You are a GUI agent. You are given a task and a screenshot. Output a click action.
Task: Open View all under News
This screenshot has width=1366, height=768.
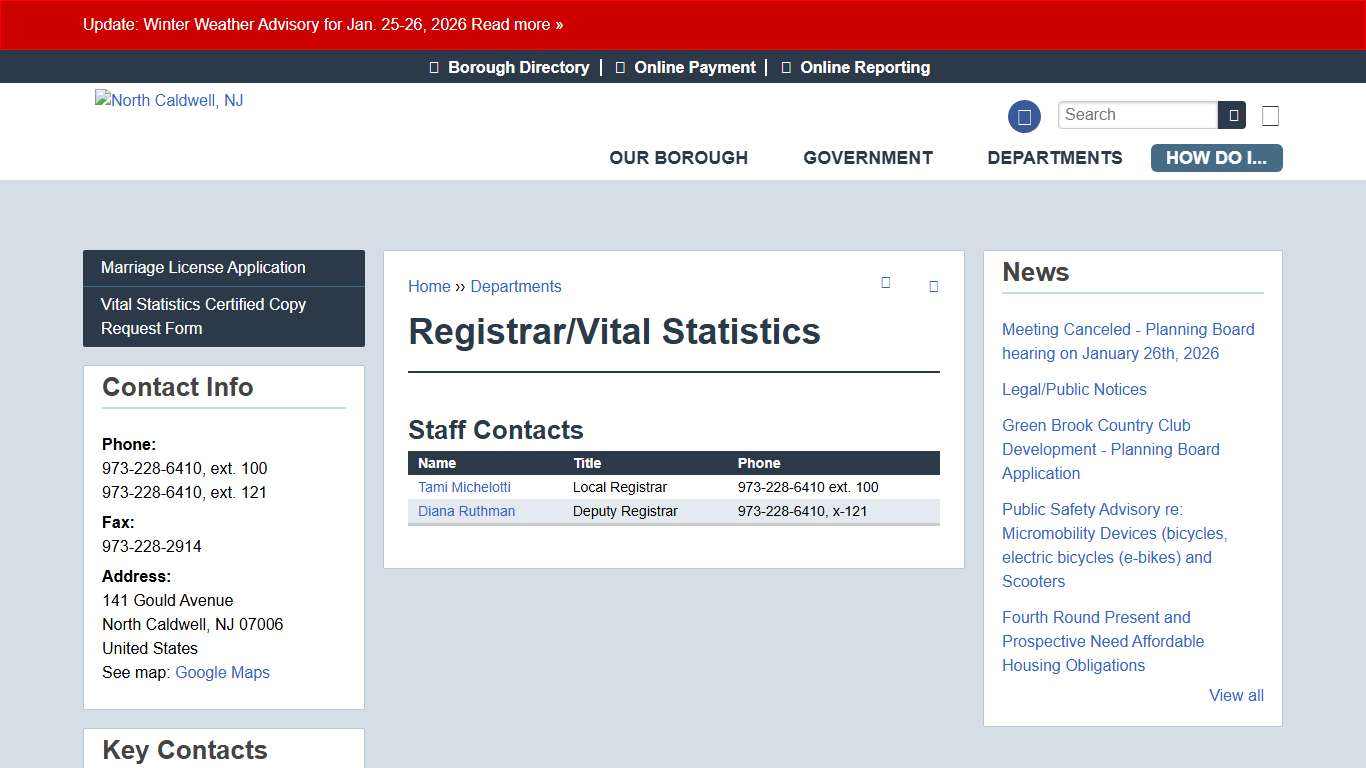point(1236,695)
